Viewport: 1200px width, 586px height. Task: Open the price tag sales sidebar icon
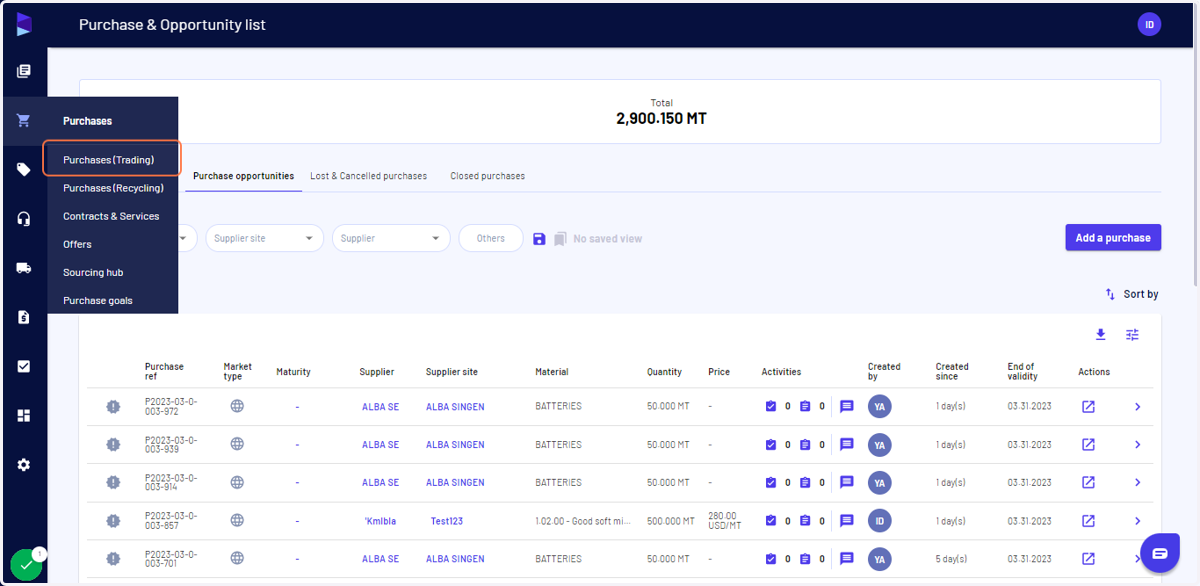[24, 170]
